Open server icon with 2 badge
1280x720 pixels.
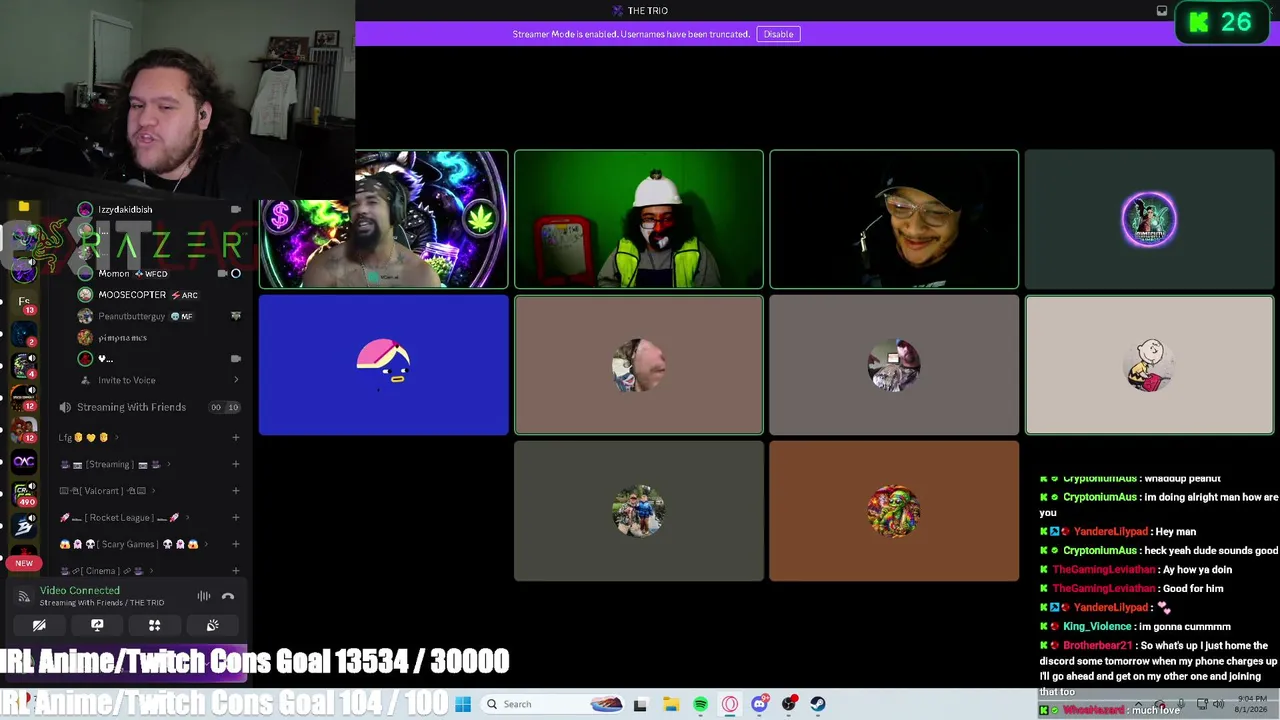[24, 334]
